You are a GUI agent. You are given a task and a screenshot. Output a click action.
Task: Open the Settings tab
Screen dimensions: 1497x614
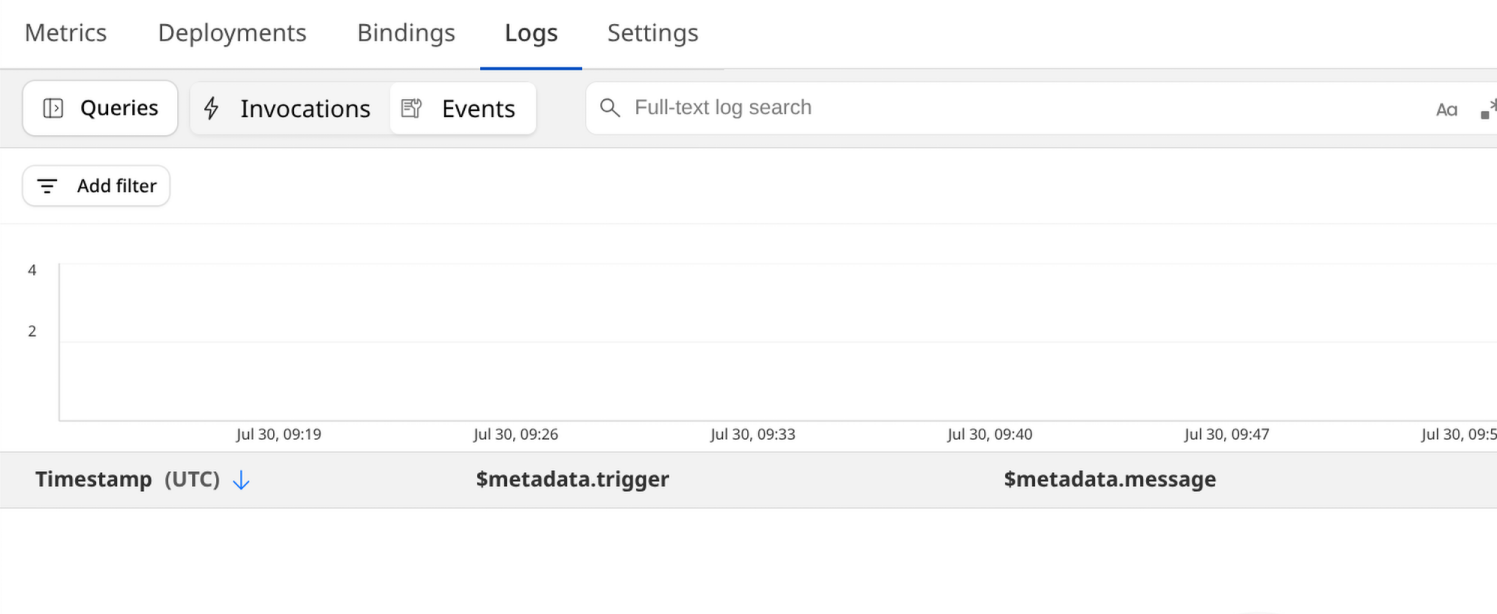(653, 33)
